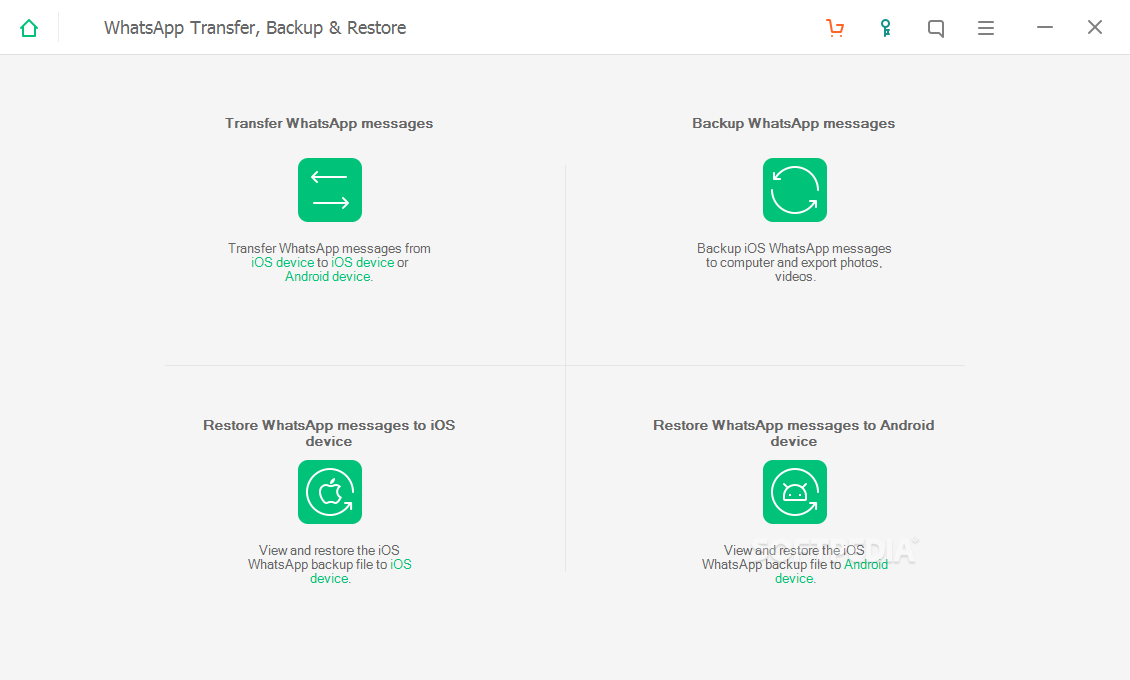Image resolution: width=1130 pixels, height=680 pixels.
Task: Open the shopping cart purchase icon
Action: click(x=835, y=28)
